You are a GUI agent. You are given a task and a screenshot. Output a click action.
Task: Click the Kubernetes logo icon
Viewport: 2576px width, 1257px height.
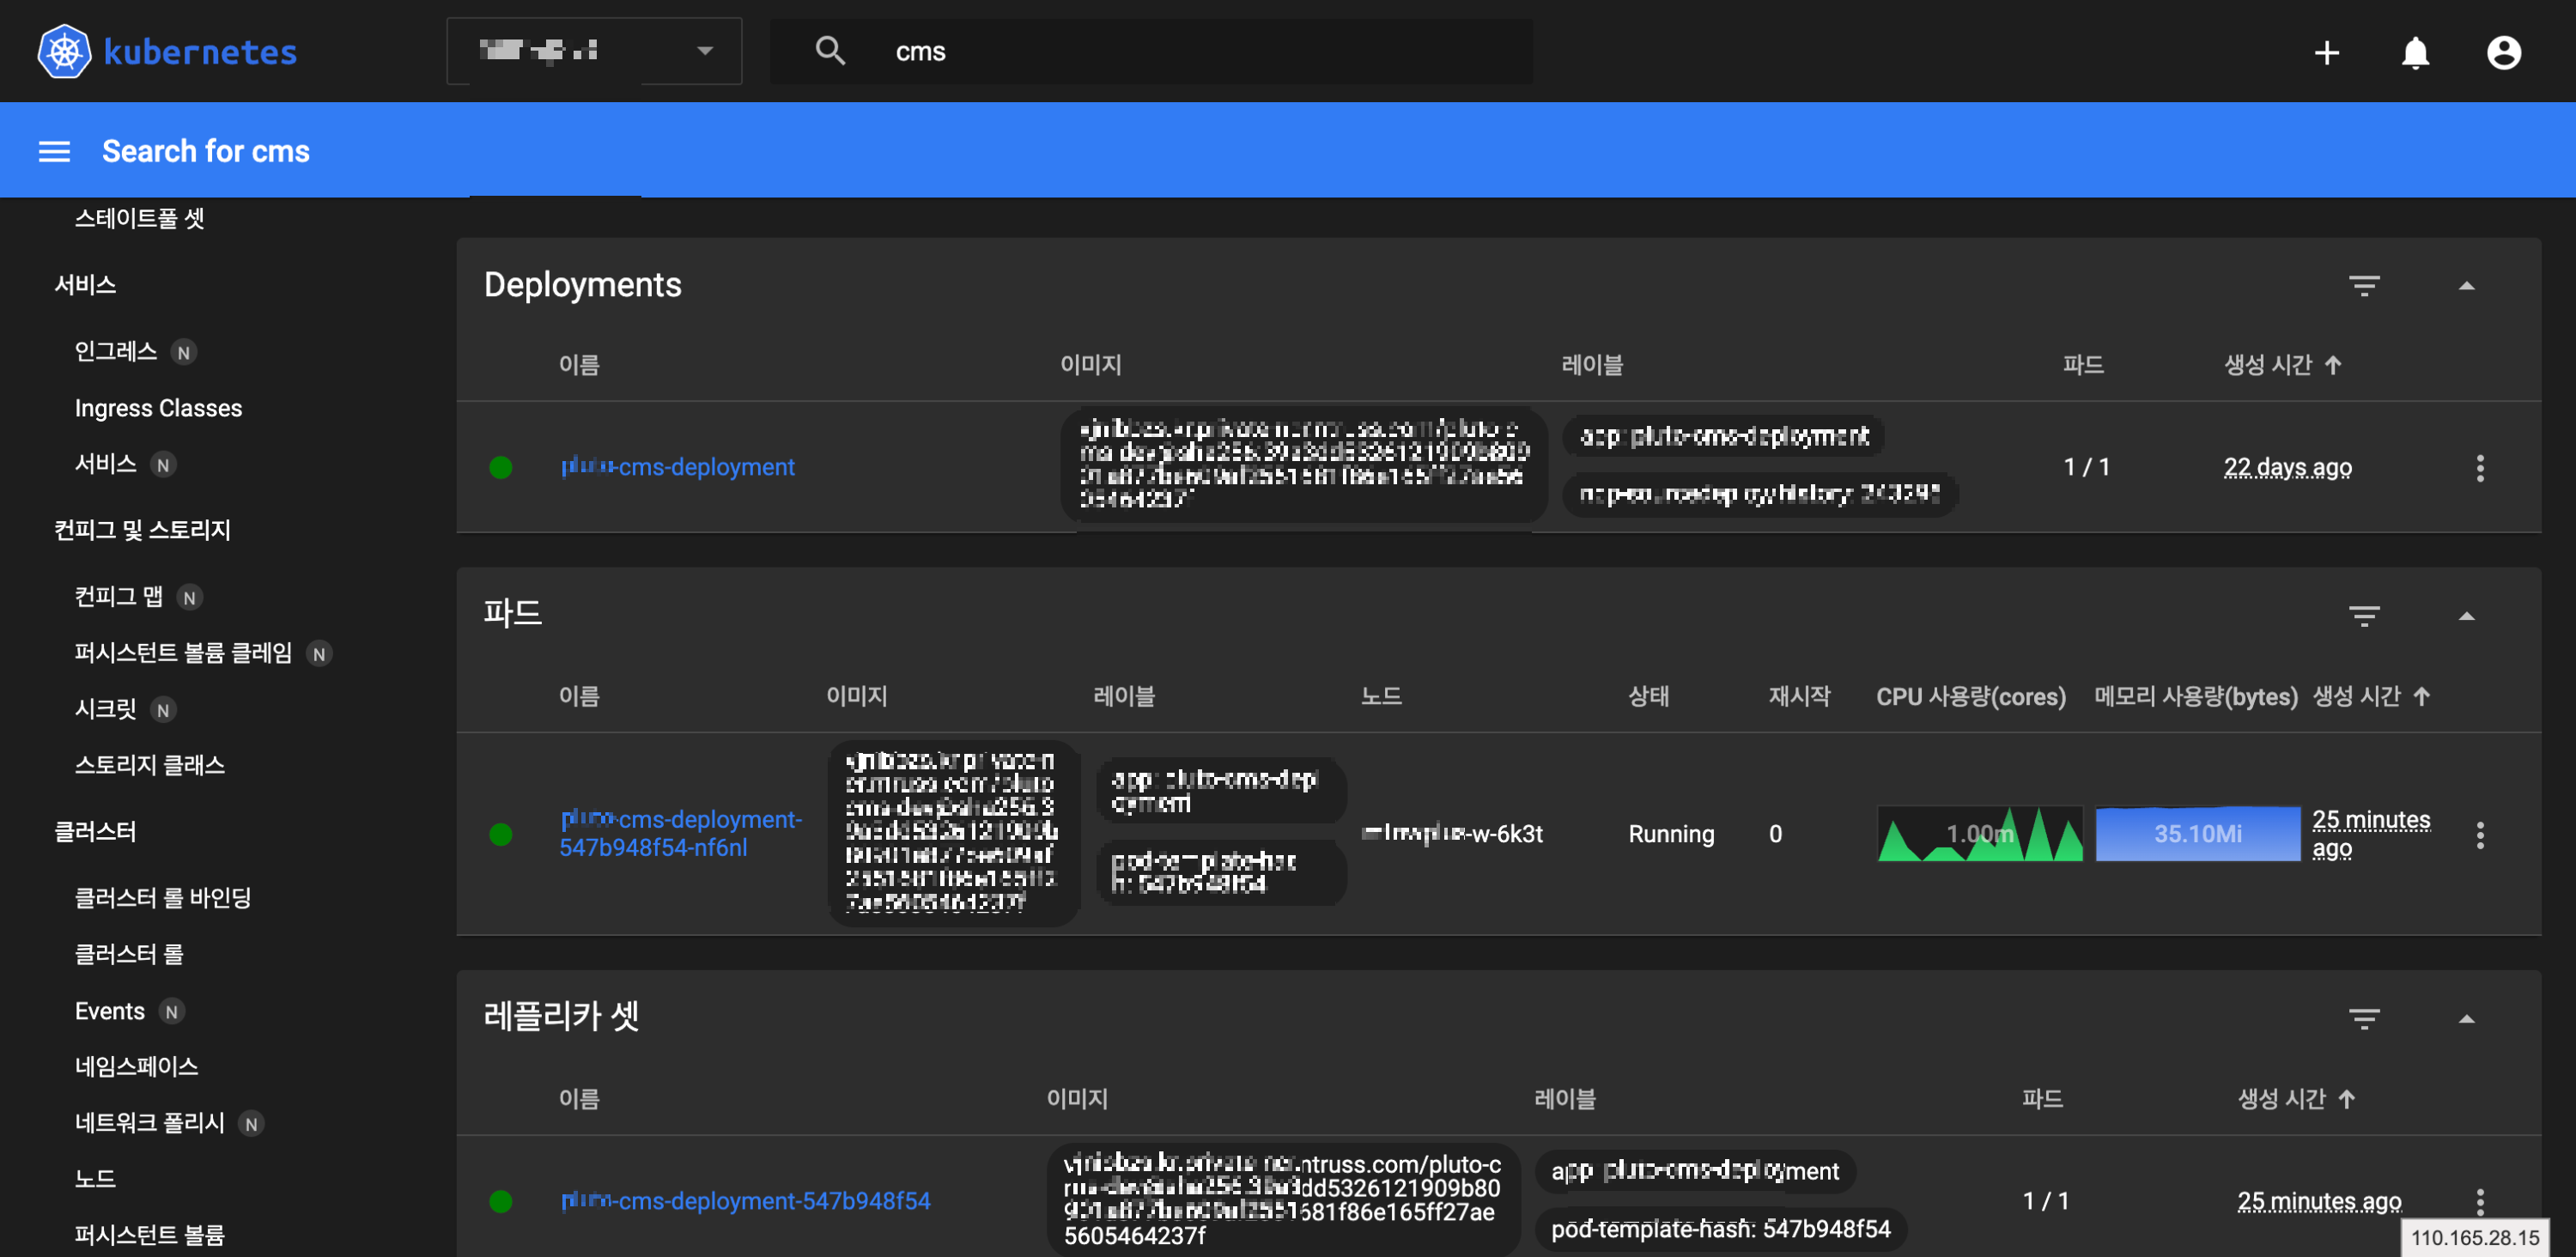(64, 51)
